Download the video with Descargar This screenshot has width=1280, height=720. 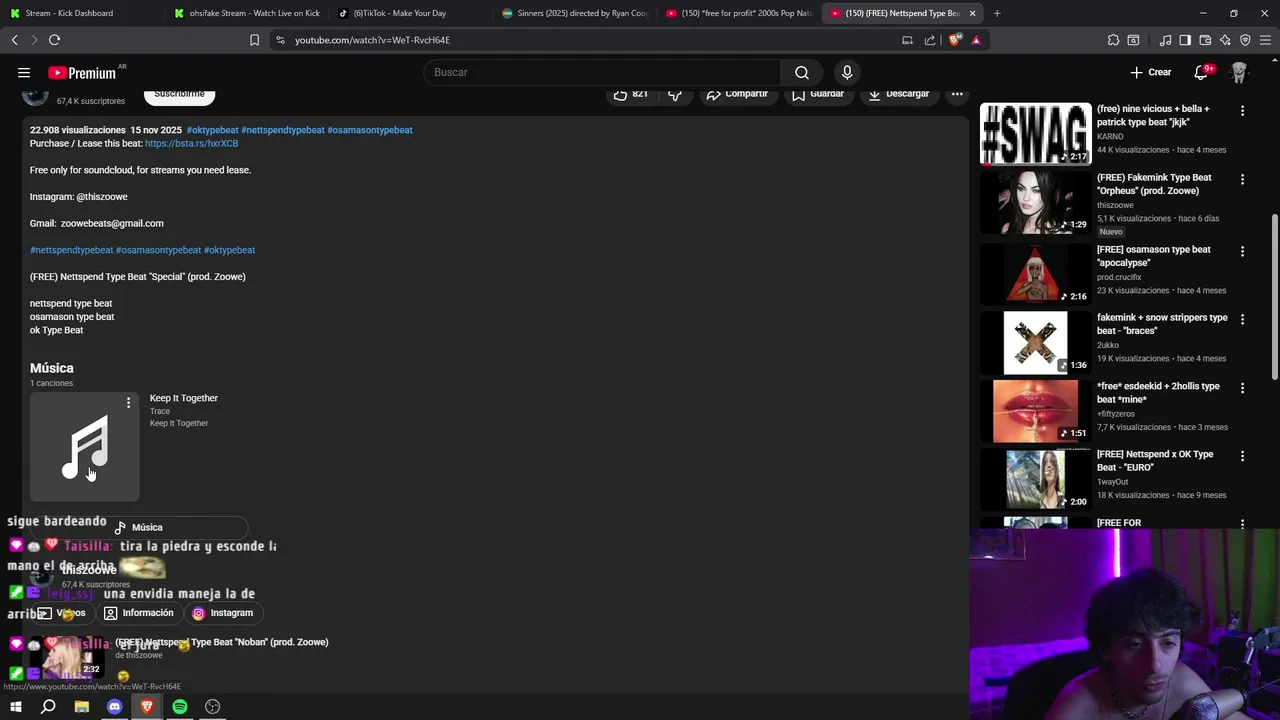coord(899,94)
